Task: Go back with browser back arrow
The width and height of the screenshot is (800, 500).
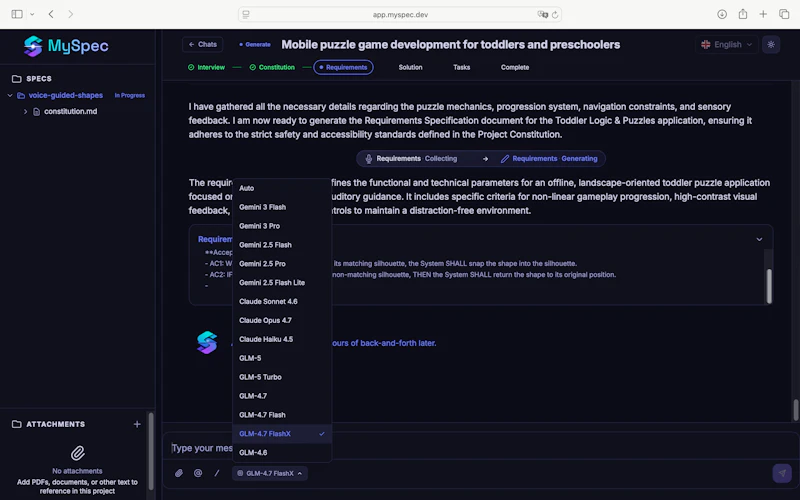Action: [x=51, y=14]
